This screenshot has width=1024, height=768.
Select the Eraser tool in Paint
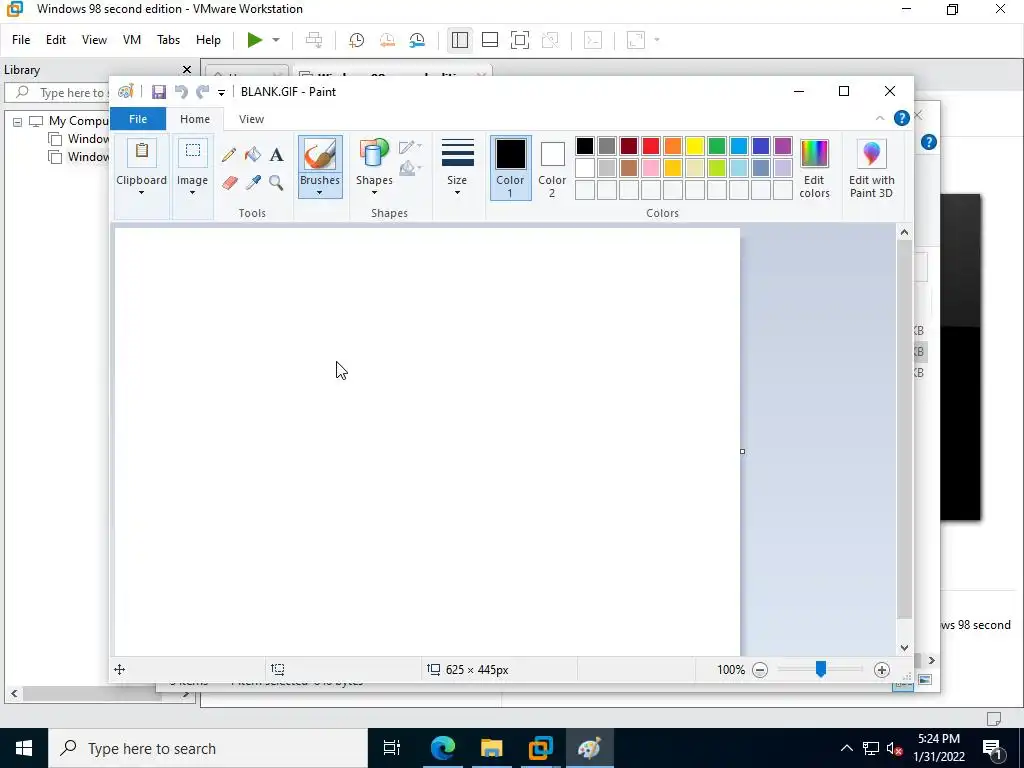pos(229,182)
